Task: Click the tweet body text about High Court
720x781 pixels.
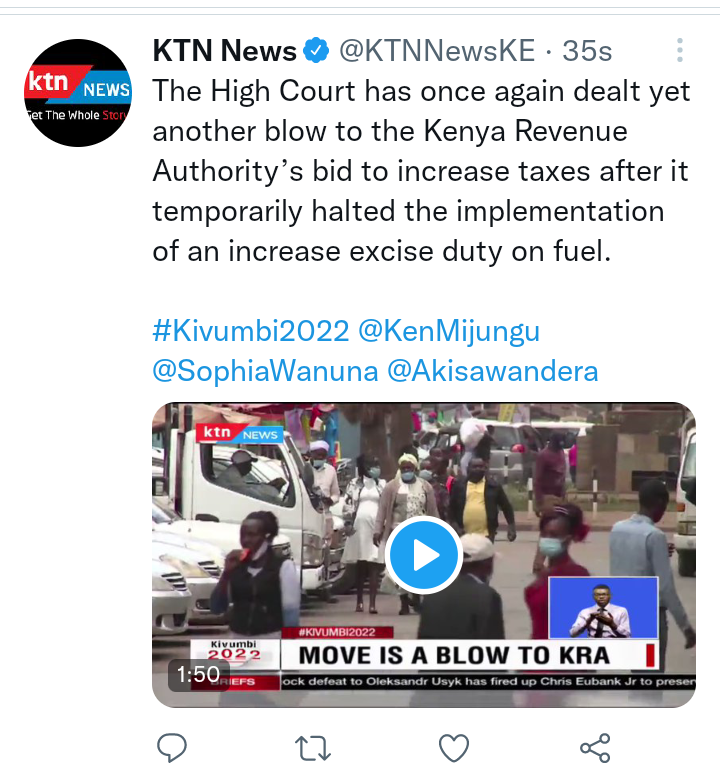Action: point(421,171)
